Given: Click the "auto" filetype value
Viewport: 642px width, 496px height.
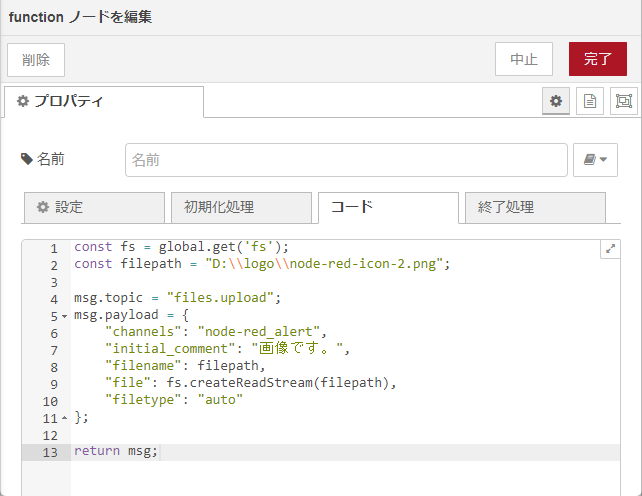Looking at the screenshot, I should (x=220, y=400).
